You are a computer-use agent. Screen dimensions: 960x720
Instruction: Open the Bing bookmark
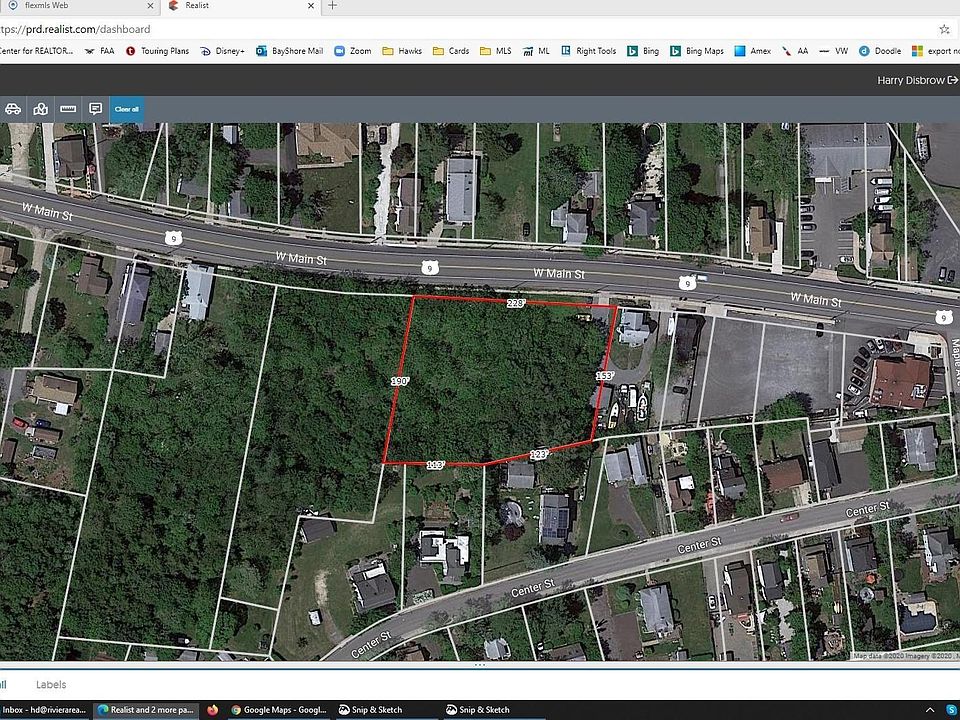643,51
